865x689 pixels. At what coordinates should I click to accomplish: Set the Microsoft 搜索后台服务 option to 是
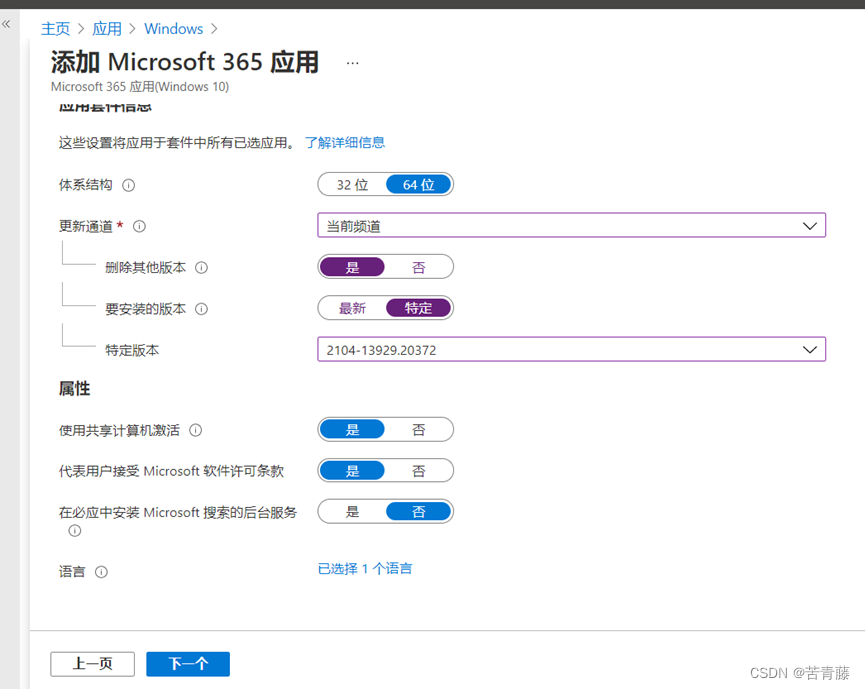click(352, 511)
